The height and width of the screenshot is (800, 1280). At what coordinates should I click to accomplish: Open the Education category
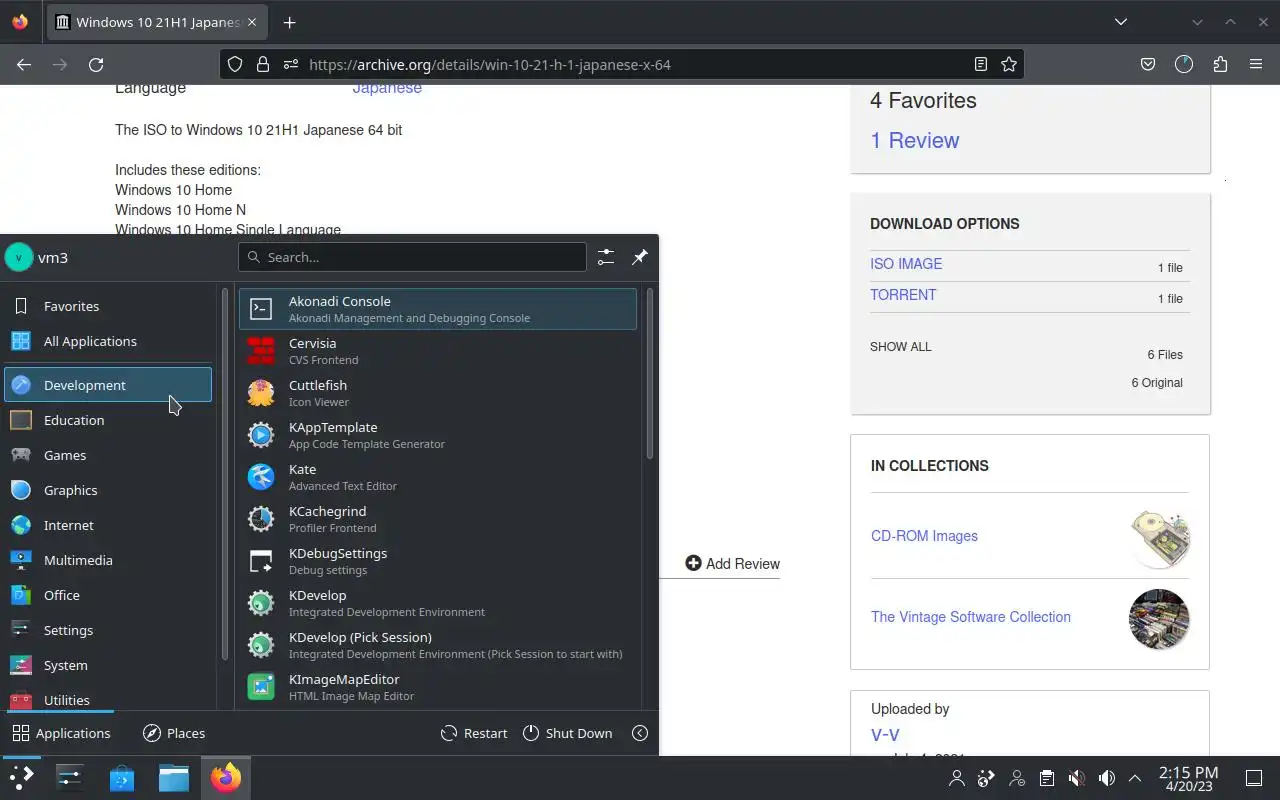point(108,420)
